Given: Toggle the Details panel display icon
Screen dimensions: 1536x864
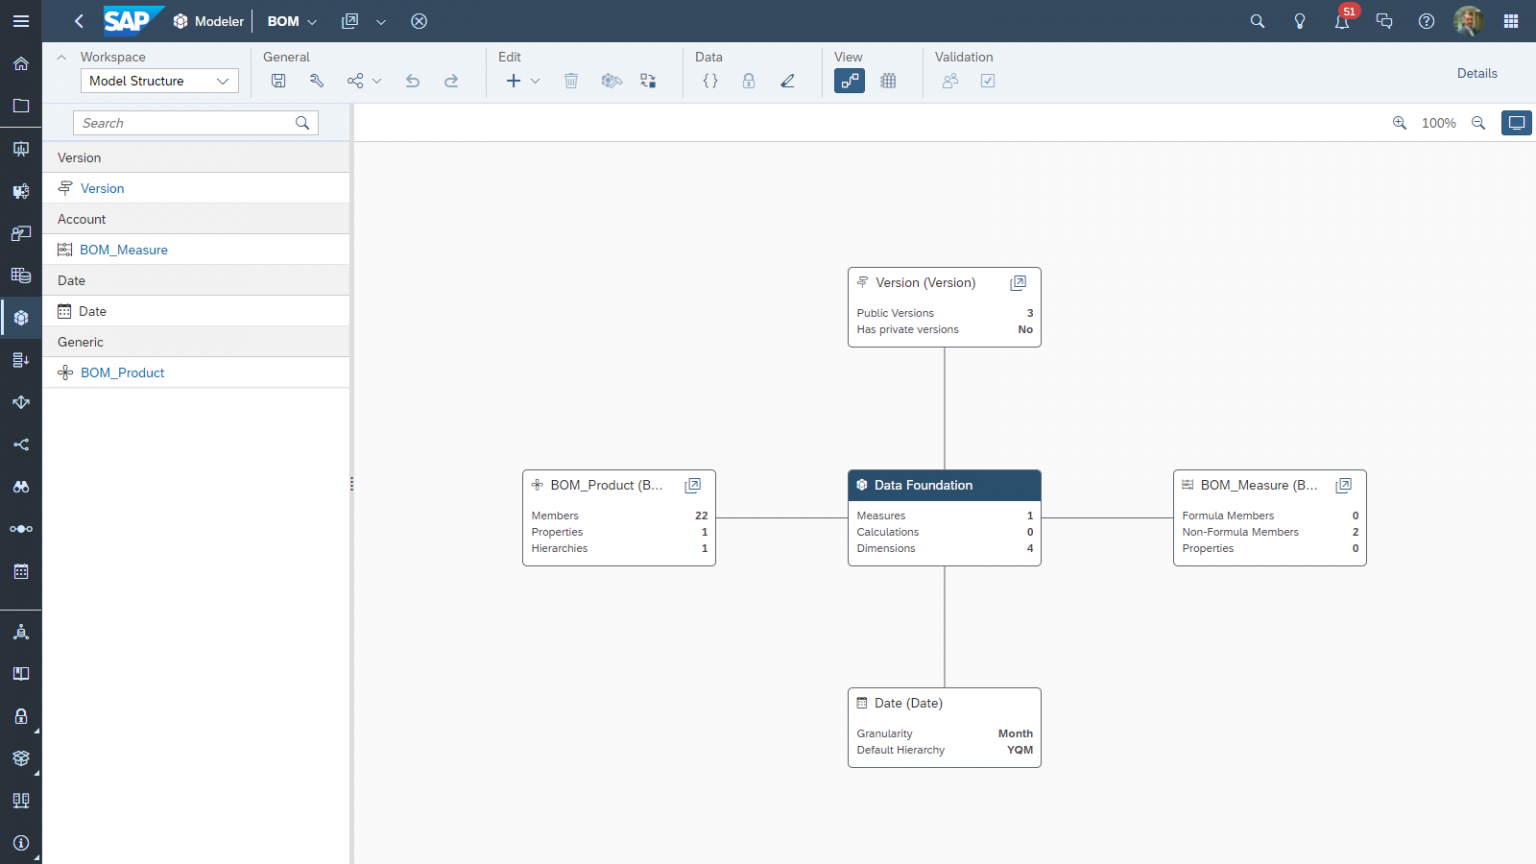Looking at the screenshot, I should [1516, 122].
